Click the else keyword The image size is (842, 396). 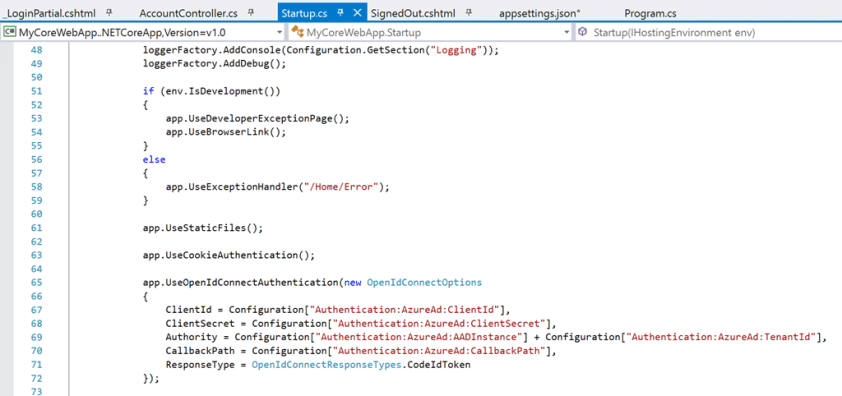coord(154,160)
